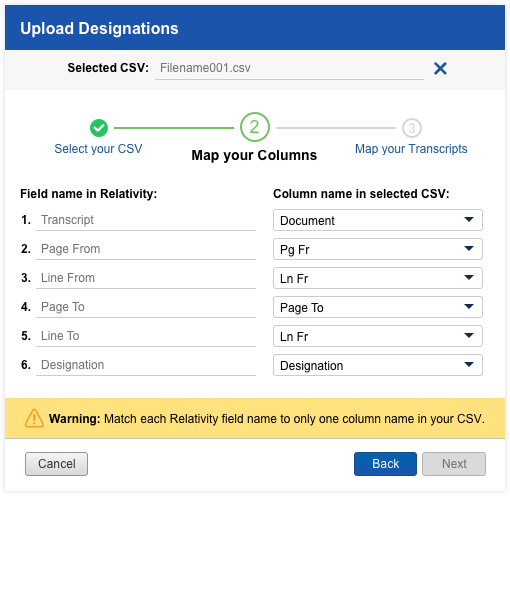Click the Designation field name box
The image size is (510, 610).
[x=146, y=365]
